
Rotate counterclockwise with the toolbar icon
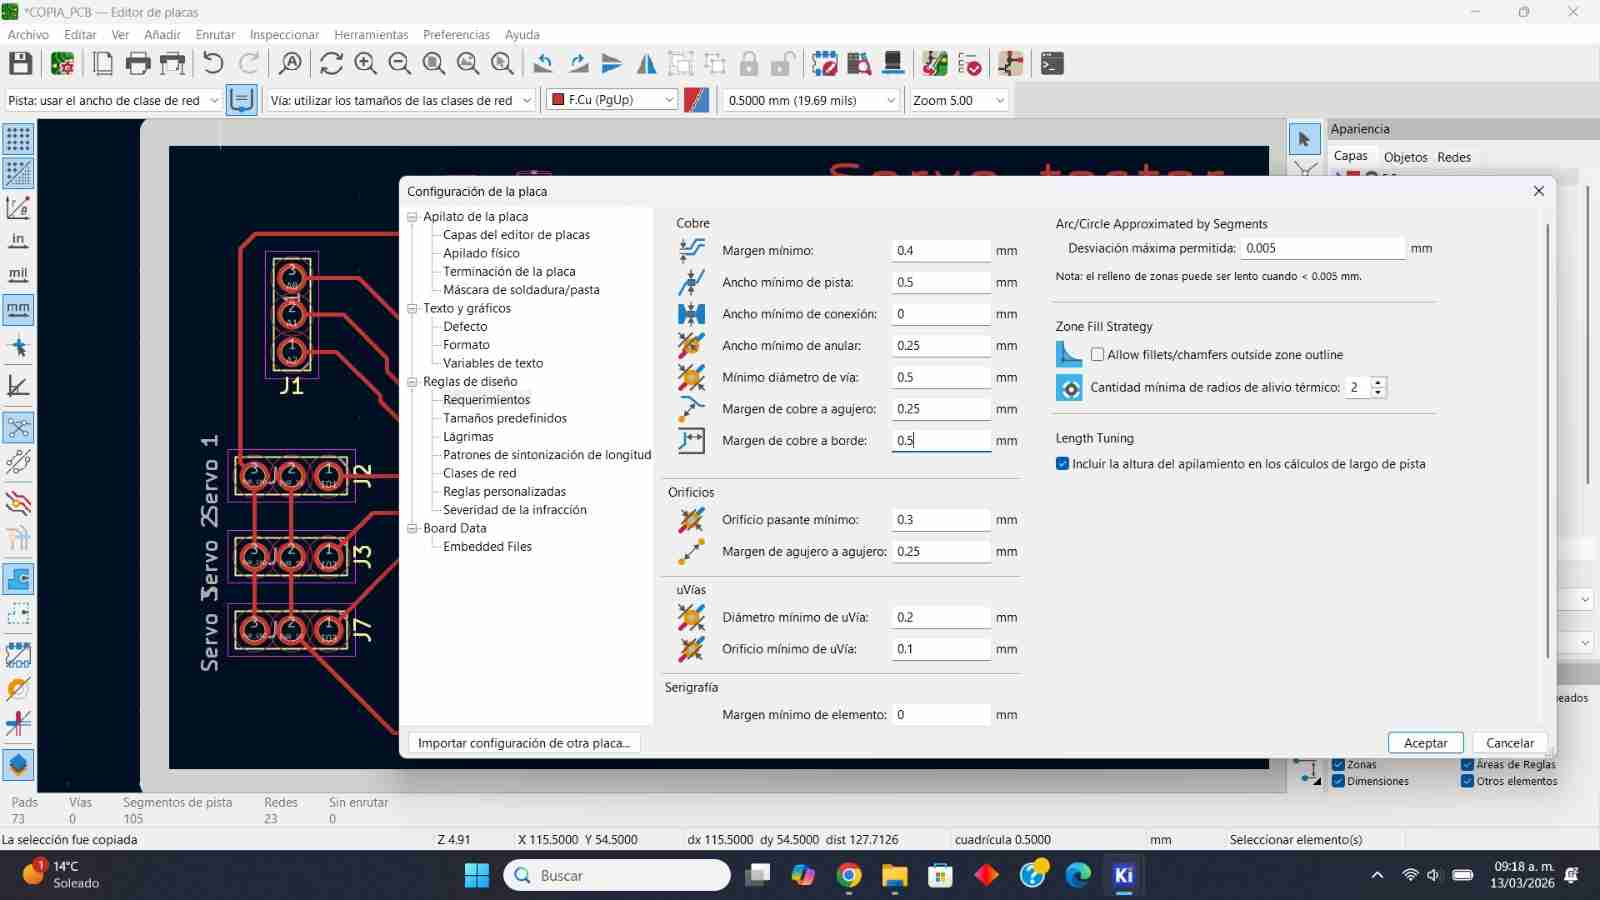point(543,64)
